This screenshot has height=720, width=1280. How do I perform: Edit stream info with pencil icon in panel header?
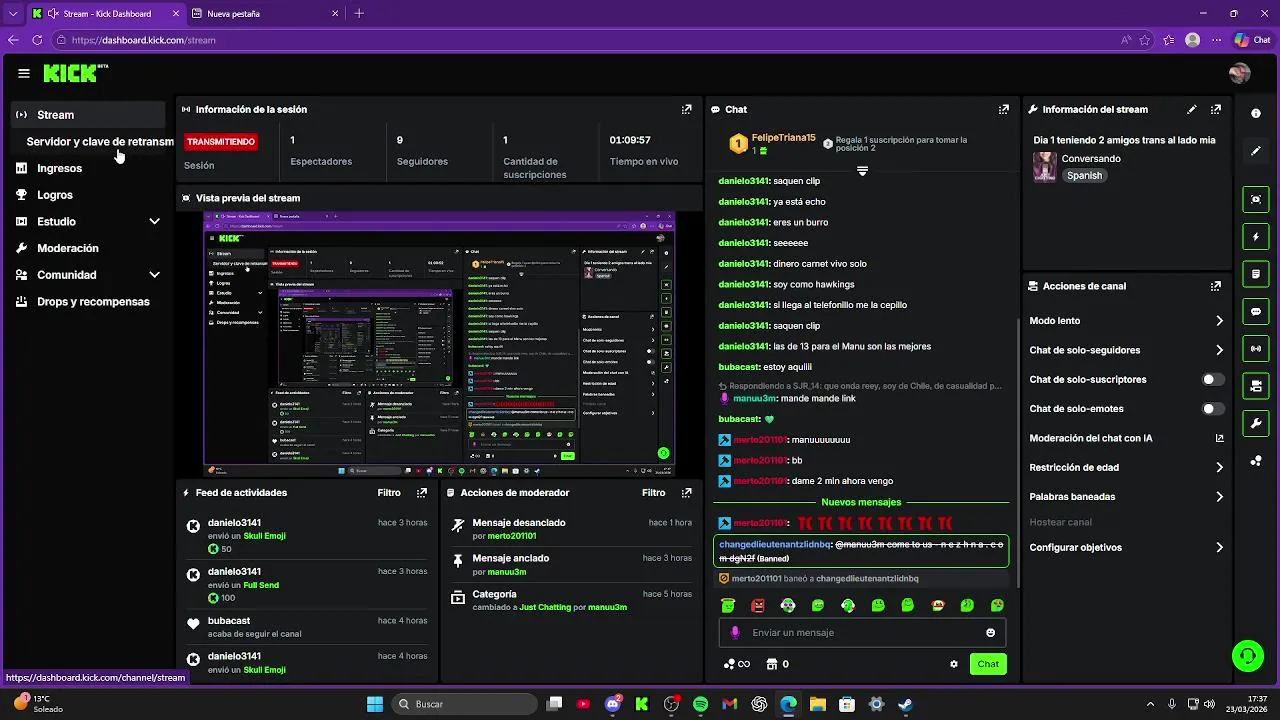tap(1191, 109)
